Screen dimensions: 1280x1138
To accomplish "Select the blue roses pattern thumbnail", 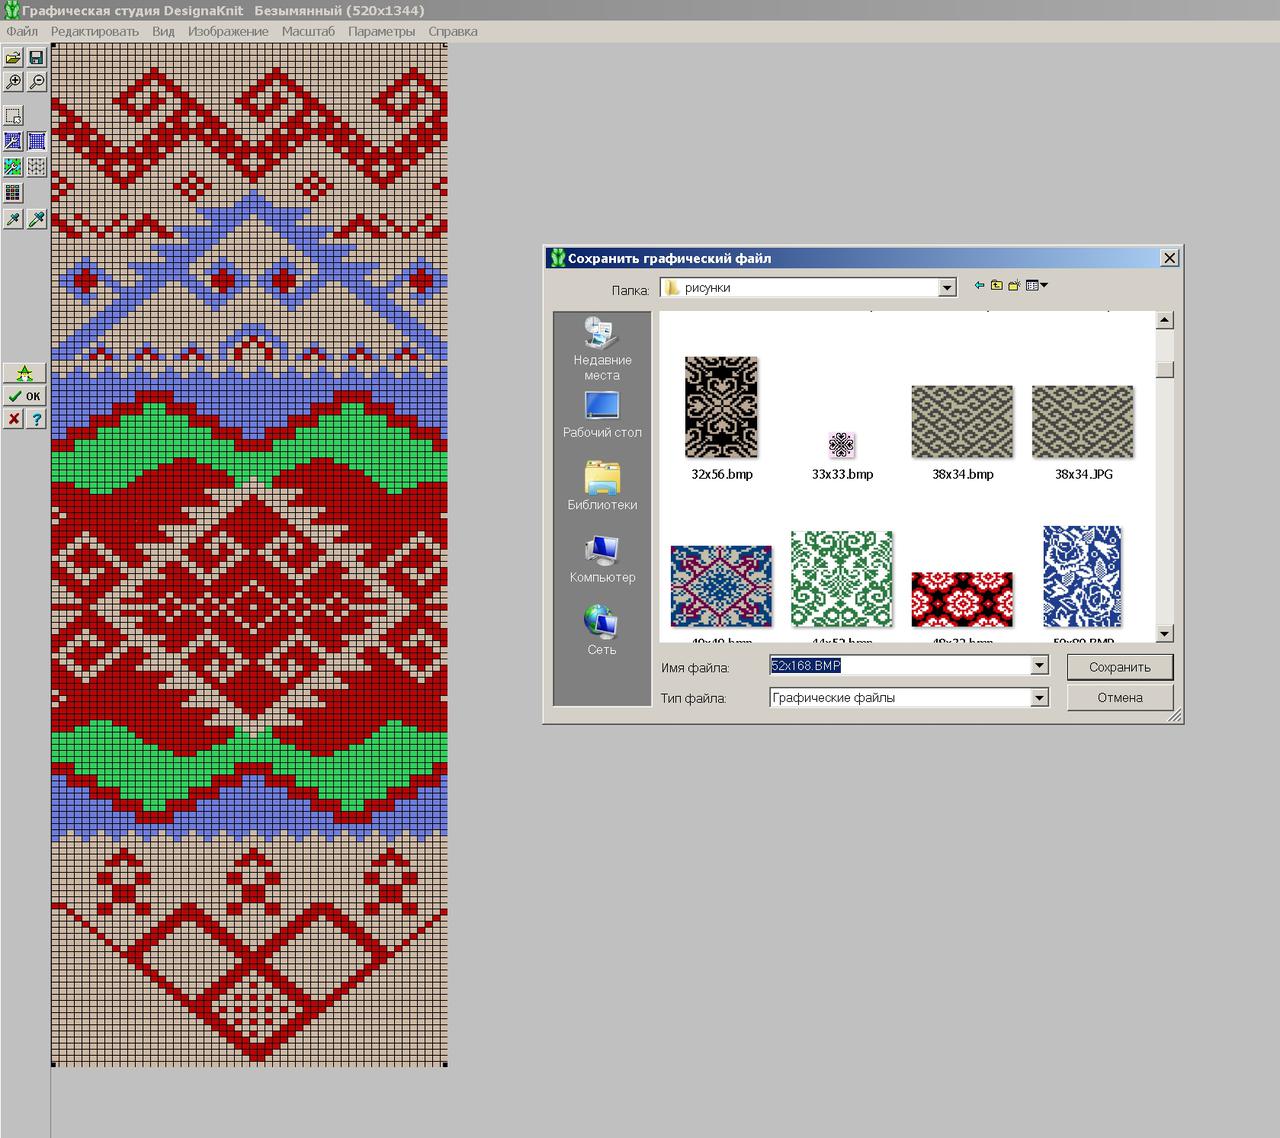I will point(1082,577).
